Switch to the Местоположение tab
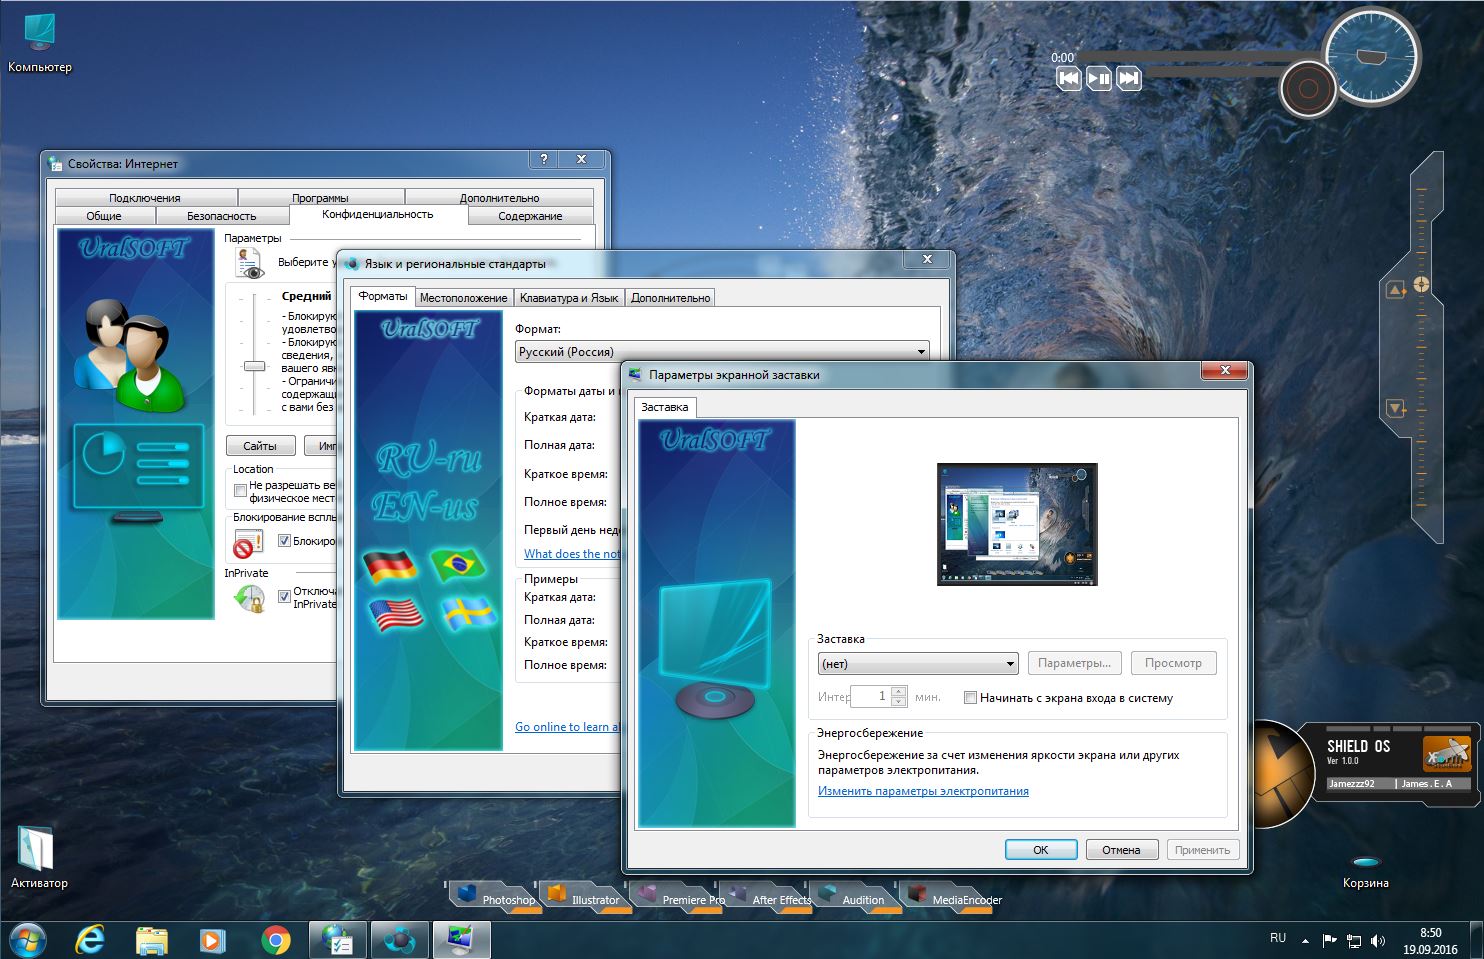 click(x=463, y=298)
